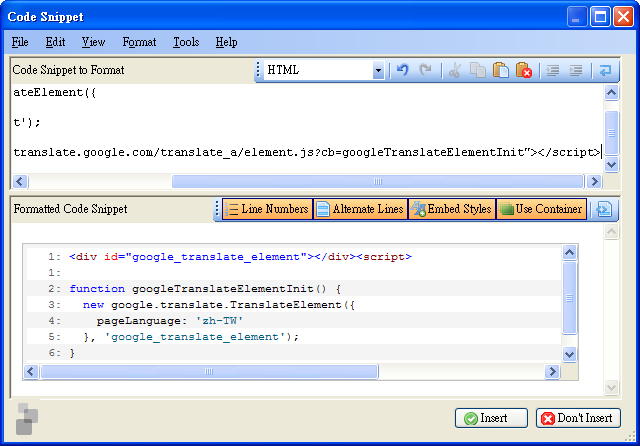Viewport: 640px width, 446px height.
Task: Click the source pane scroll right arrow
Action: (595, 181)
